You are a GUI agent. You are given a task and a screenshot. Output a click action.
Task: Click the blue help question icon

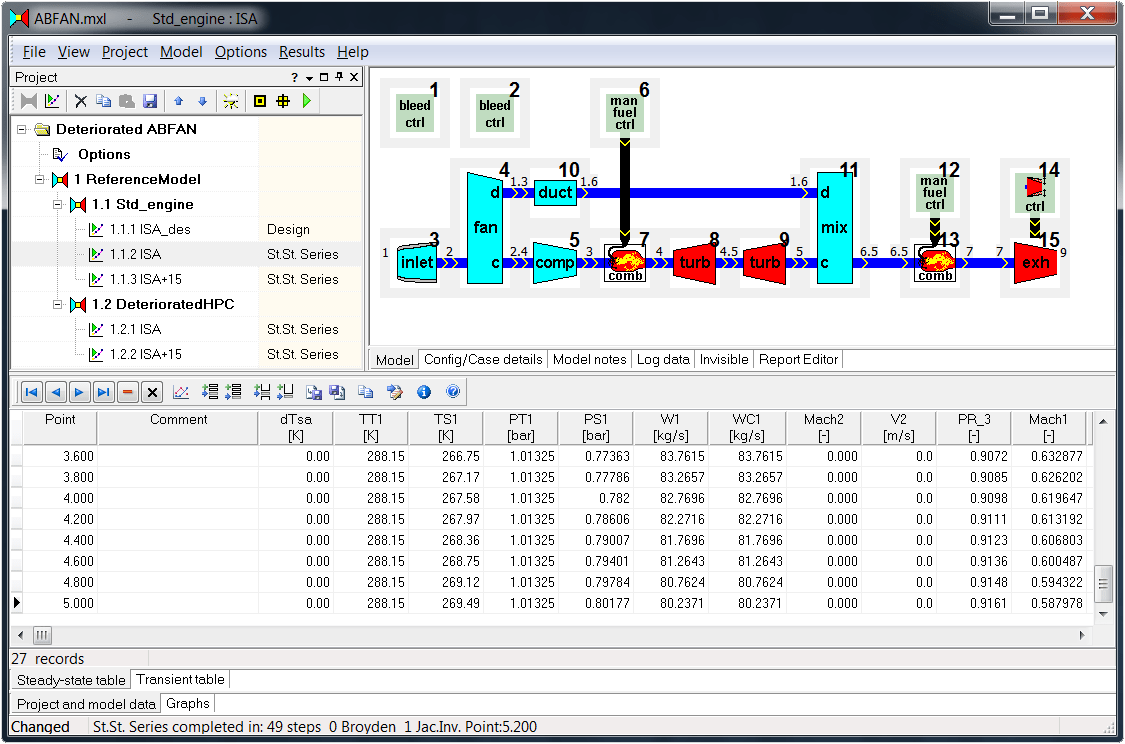[453, 392]
